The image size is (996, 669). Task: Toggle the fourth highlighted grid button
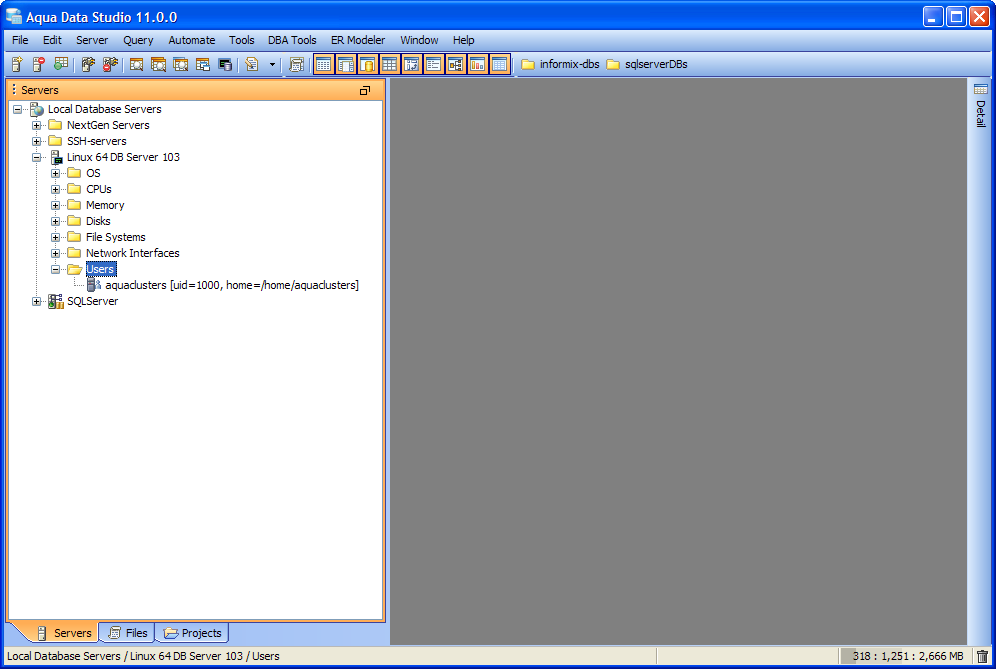(x=389, y=64)
